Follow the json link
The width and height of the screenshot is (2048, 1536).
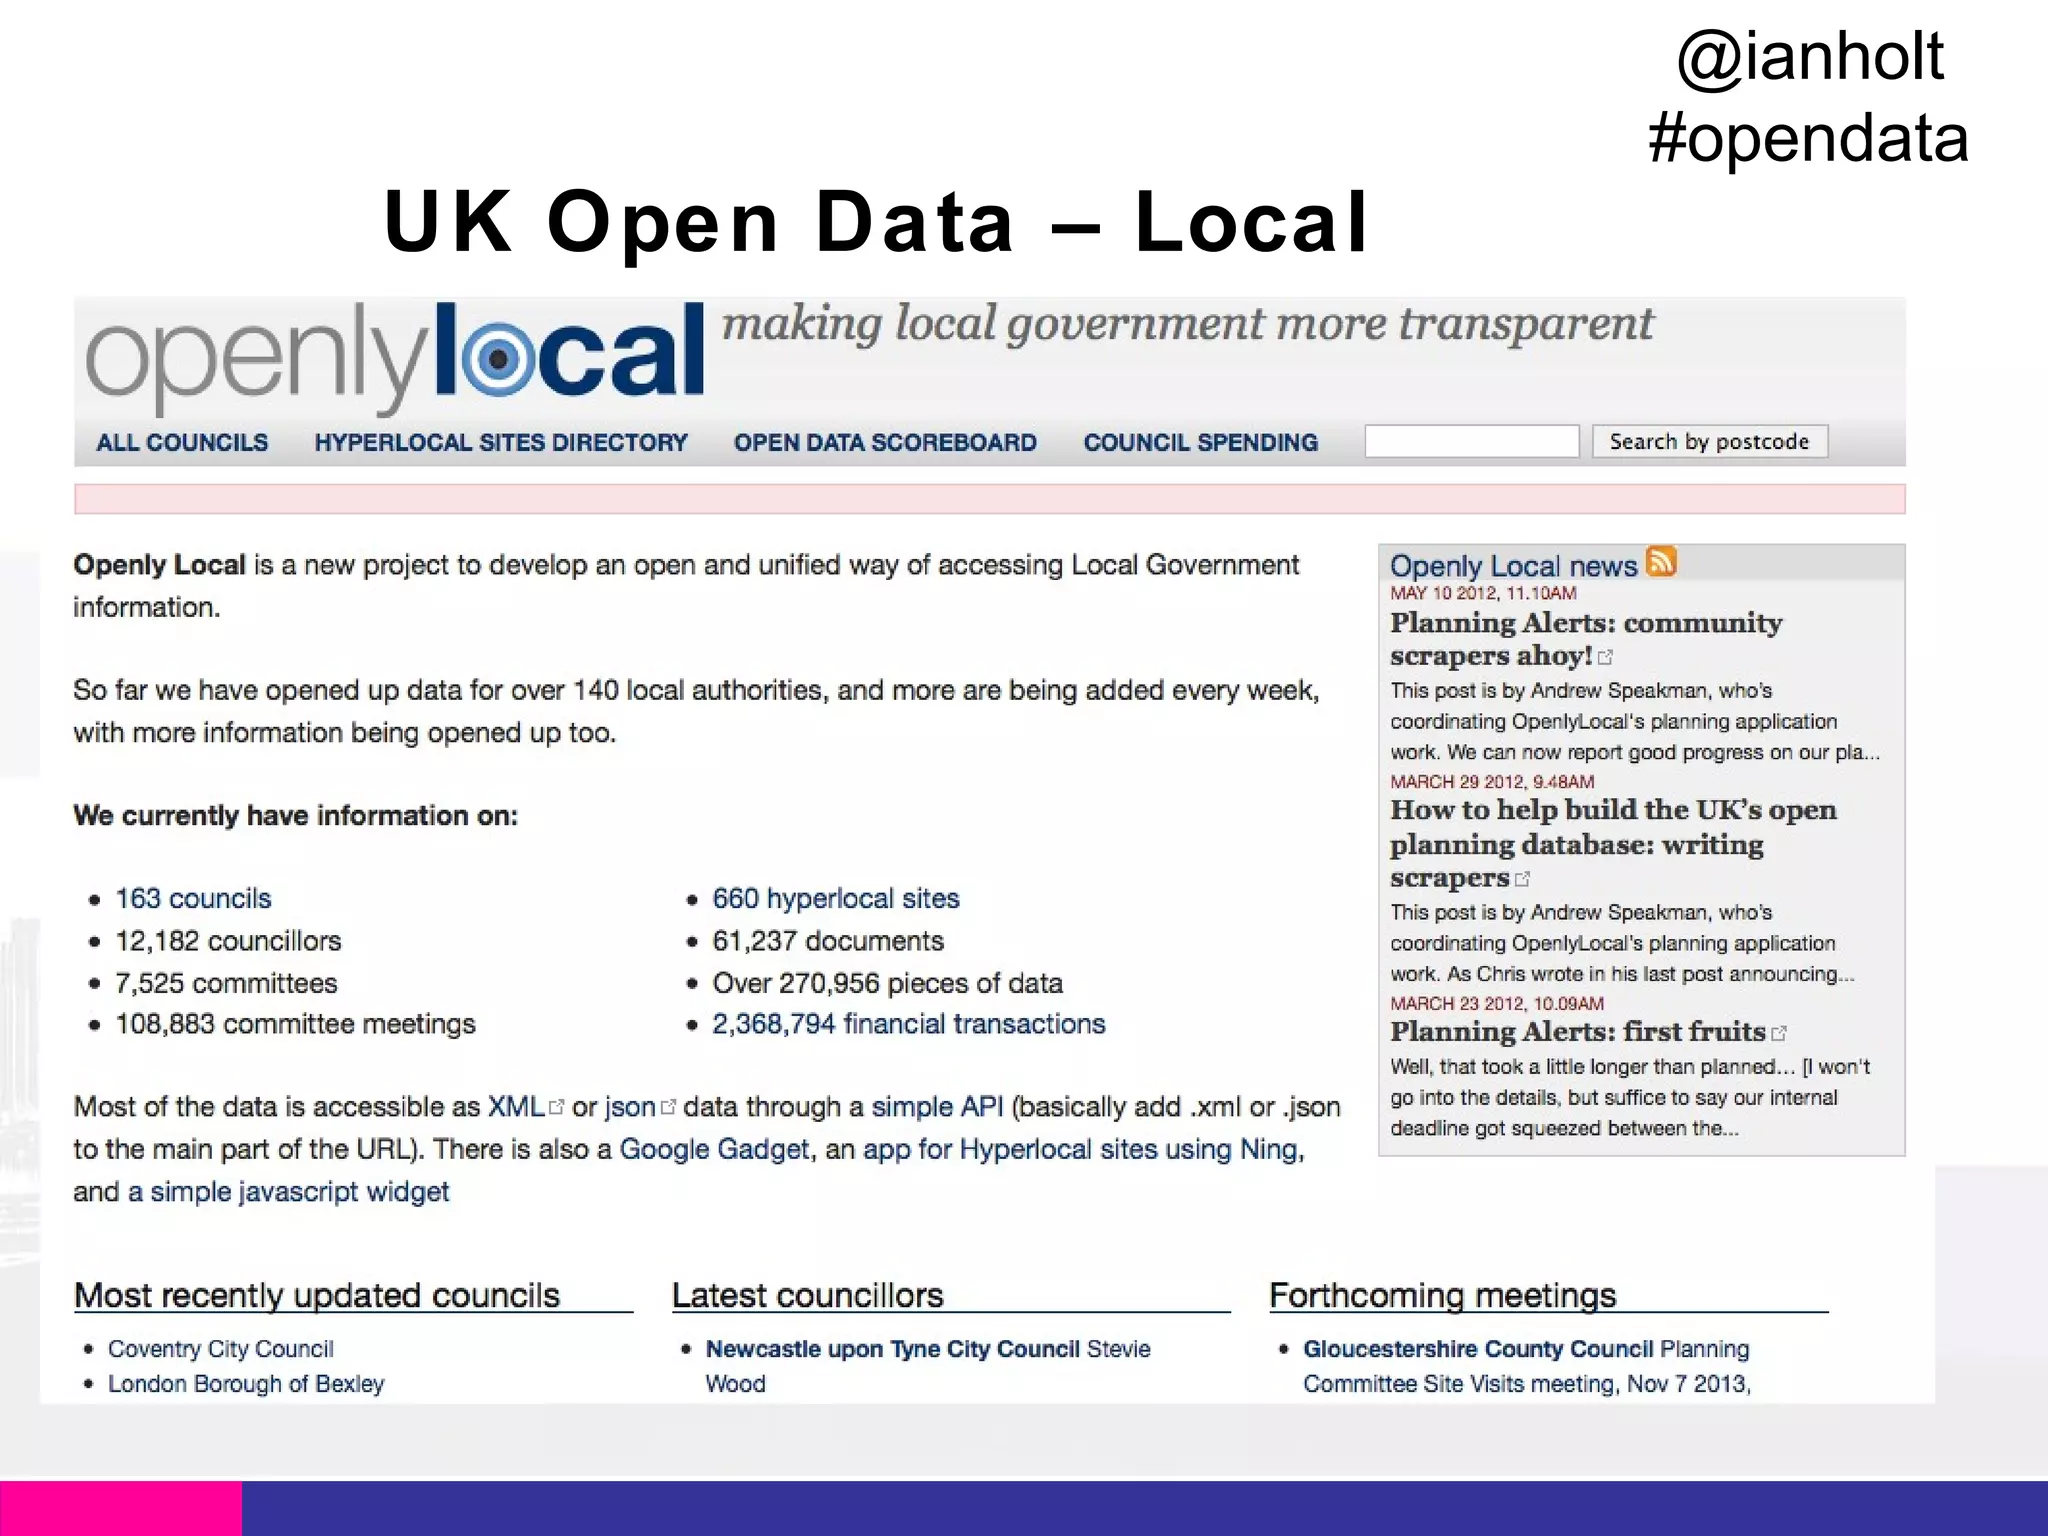(x=630, y=1107)
